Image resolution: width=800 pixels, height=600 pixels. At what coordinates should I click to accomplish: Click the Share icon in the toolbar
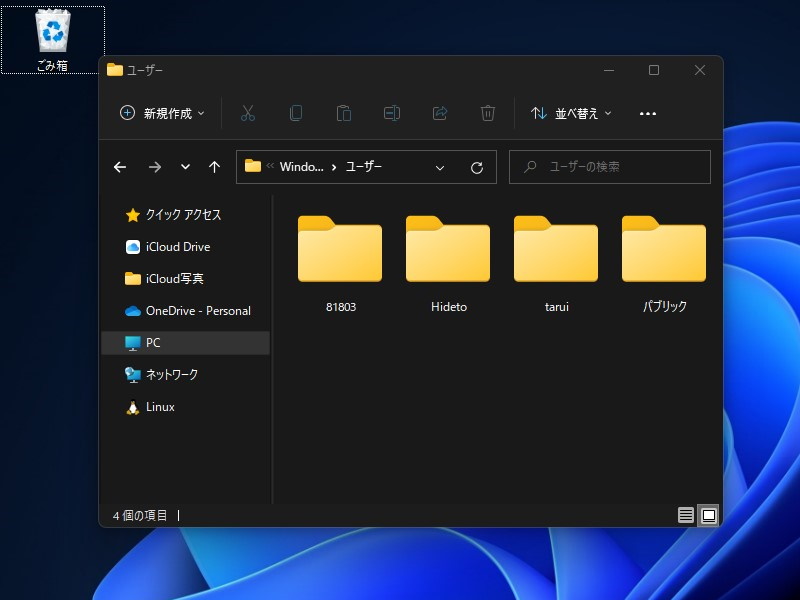point(440,113)
